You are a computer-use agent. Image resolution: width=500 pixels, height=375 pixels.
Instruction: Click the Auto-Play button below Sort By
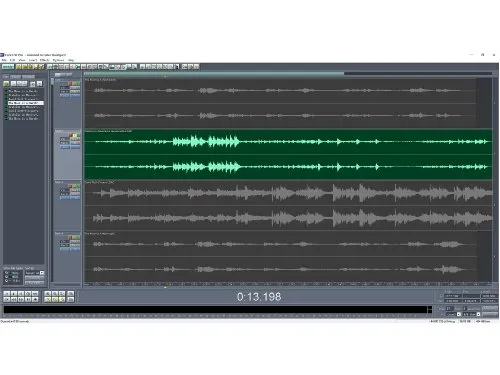(x=34, y=278)
